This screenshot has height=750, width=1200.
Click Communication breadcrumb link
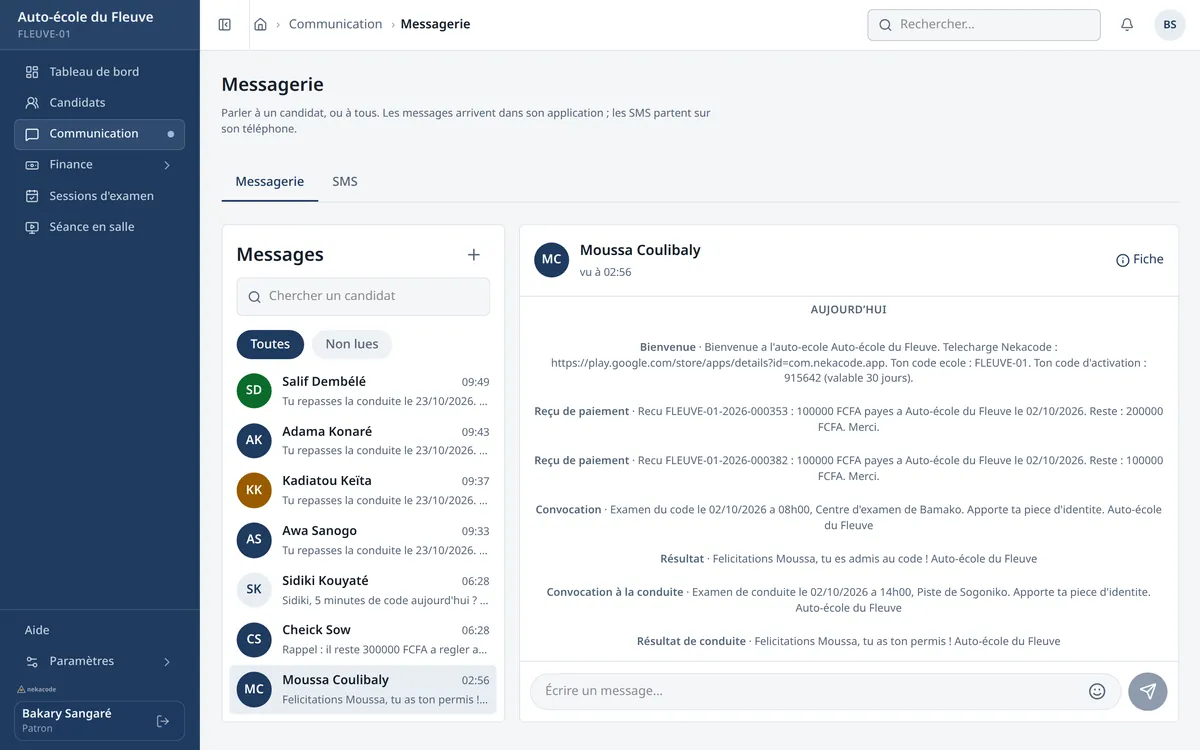[336, 25]
